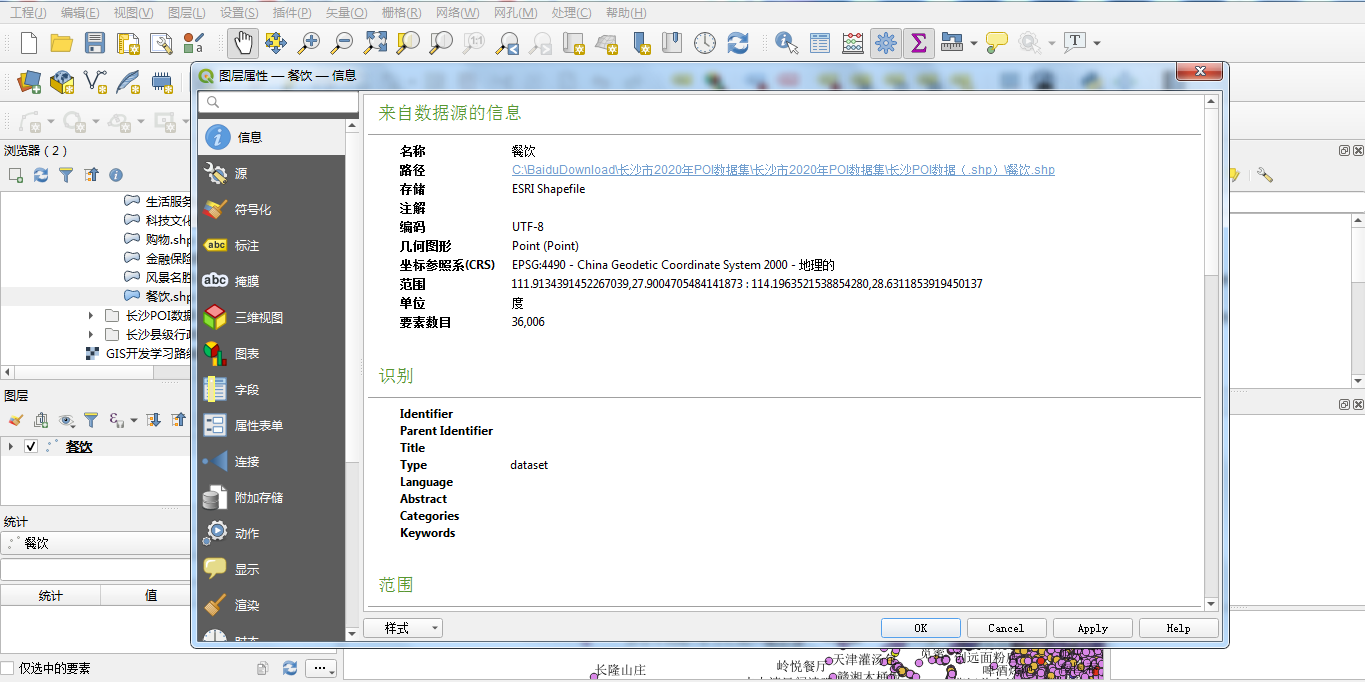
Task: Click the info panel vertical scrollbar down arrow
Action: [1211, 604]
